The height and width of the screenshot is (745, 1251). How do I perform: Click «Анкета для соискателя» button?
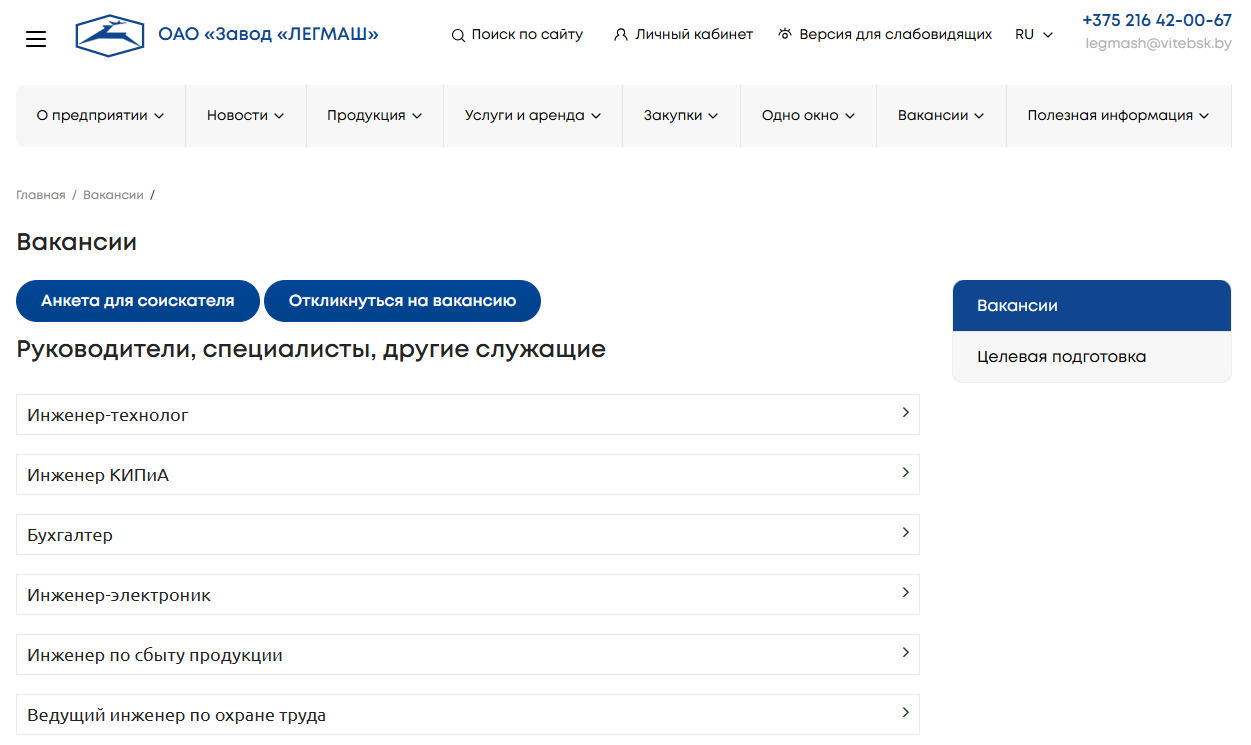(138, 301)
